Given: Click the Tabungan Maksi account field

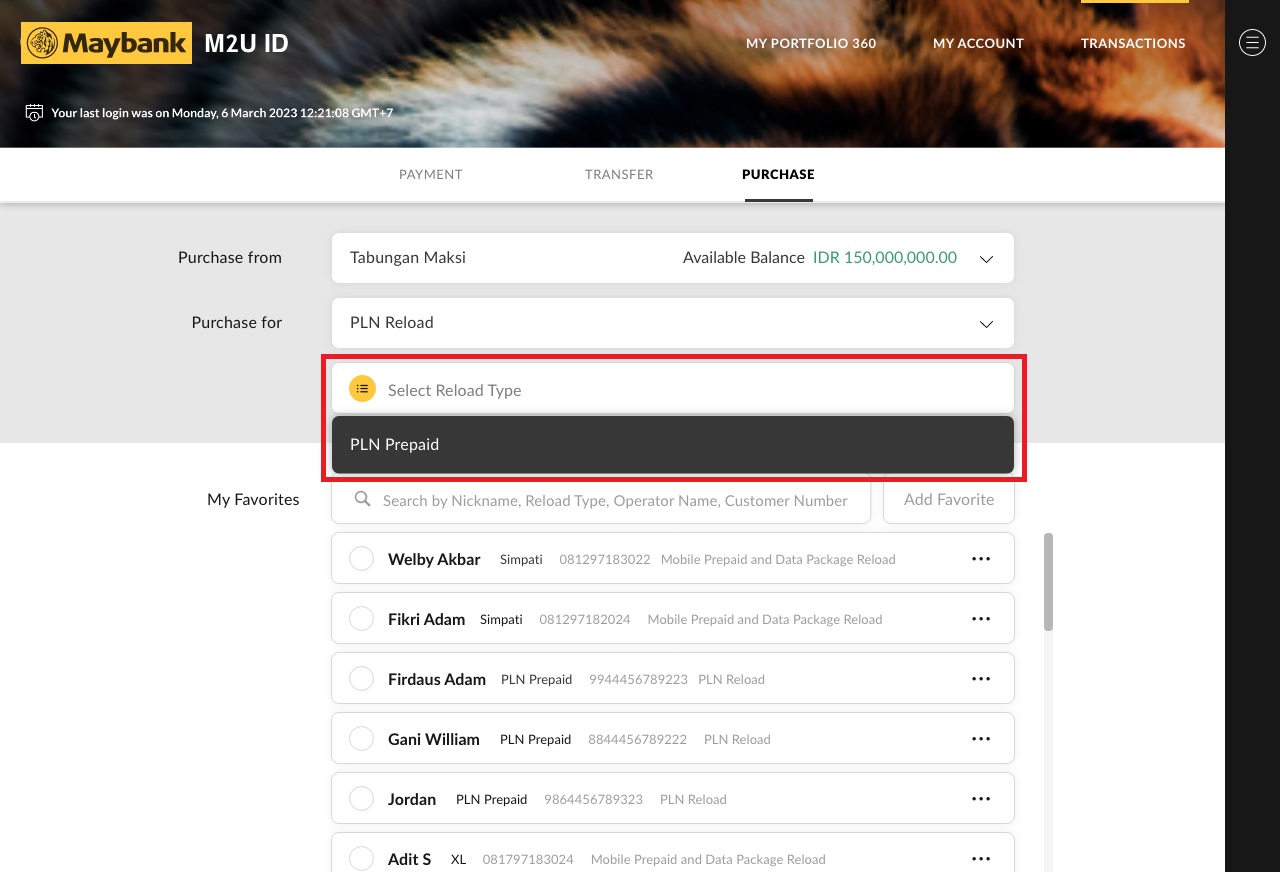Looking at the screenshot, I should tap(673, 258).
